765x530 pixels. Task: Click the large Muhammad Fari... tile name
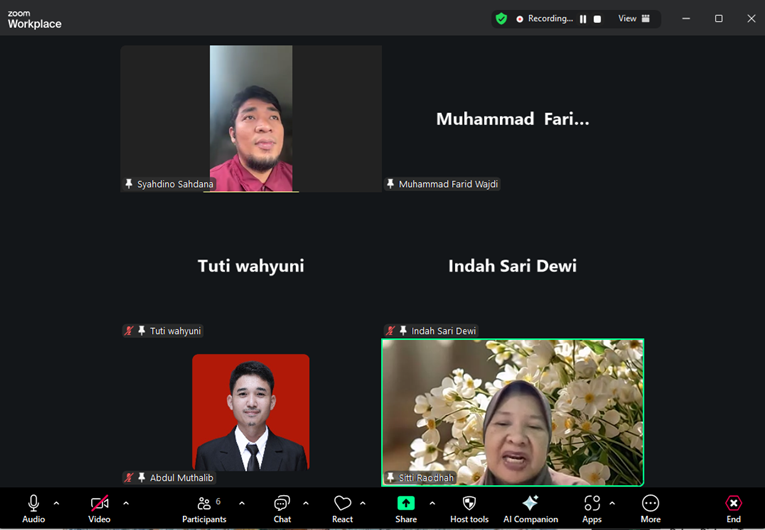pos(512,119)
